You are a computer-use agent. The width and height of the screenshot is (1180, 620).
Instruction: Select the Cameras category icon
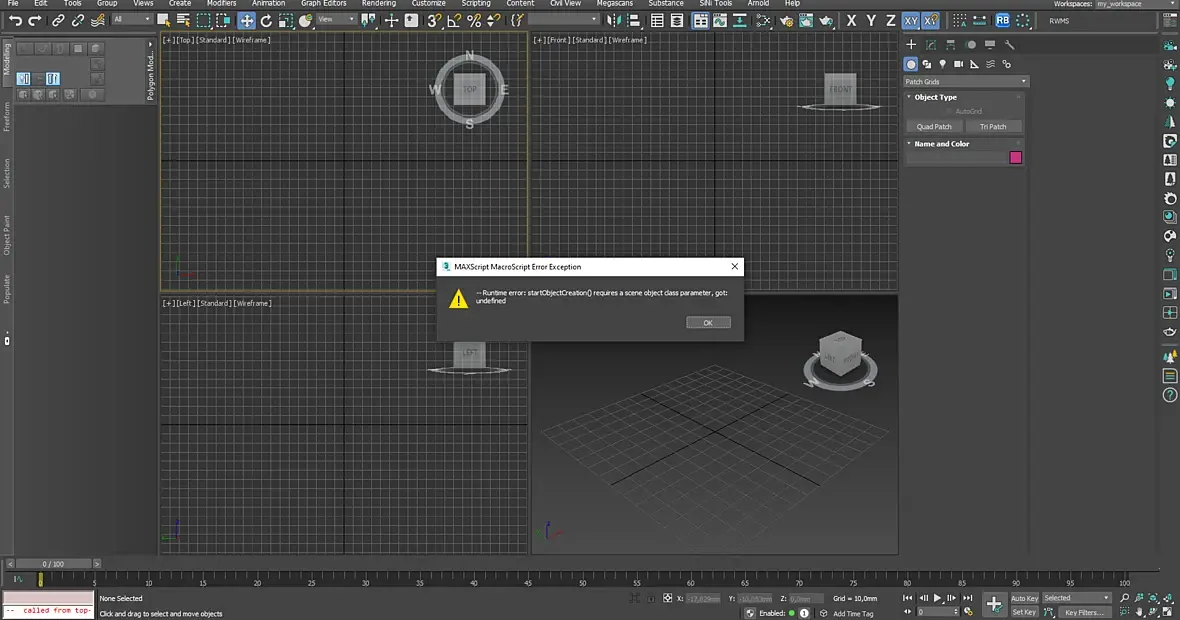958,65
